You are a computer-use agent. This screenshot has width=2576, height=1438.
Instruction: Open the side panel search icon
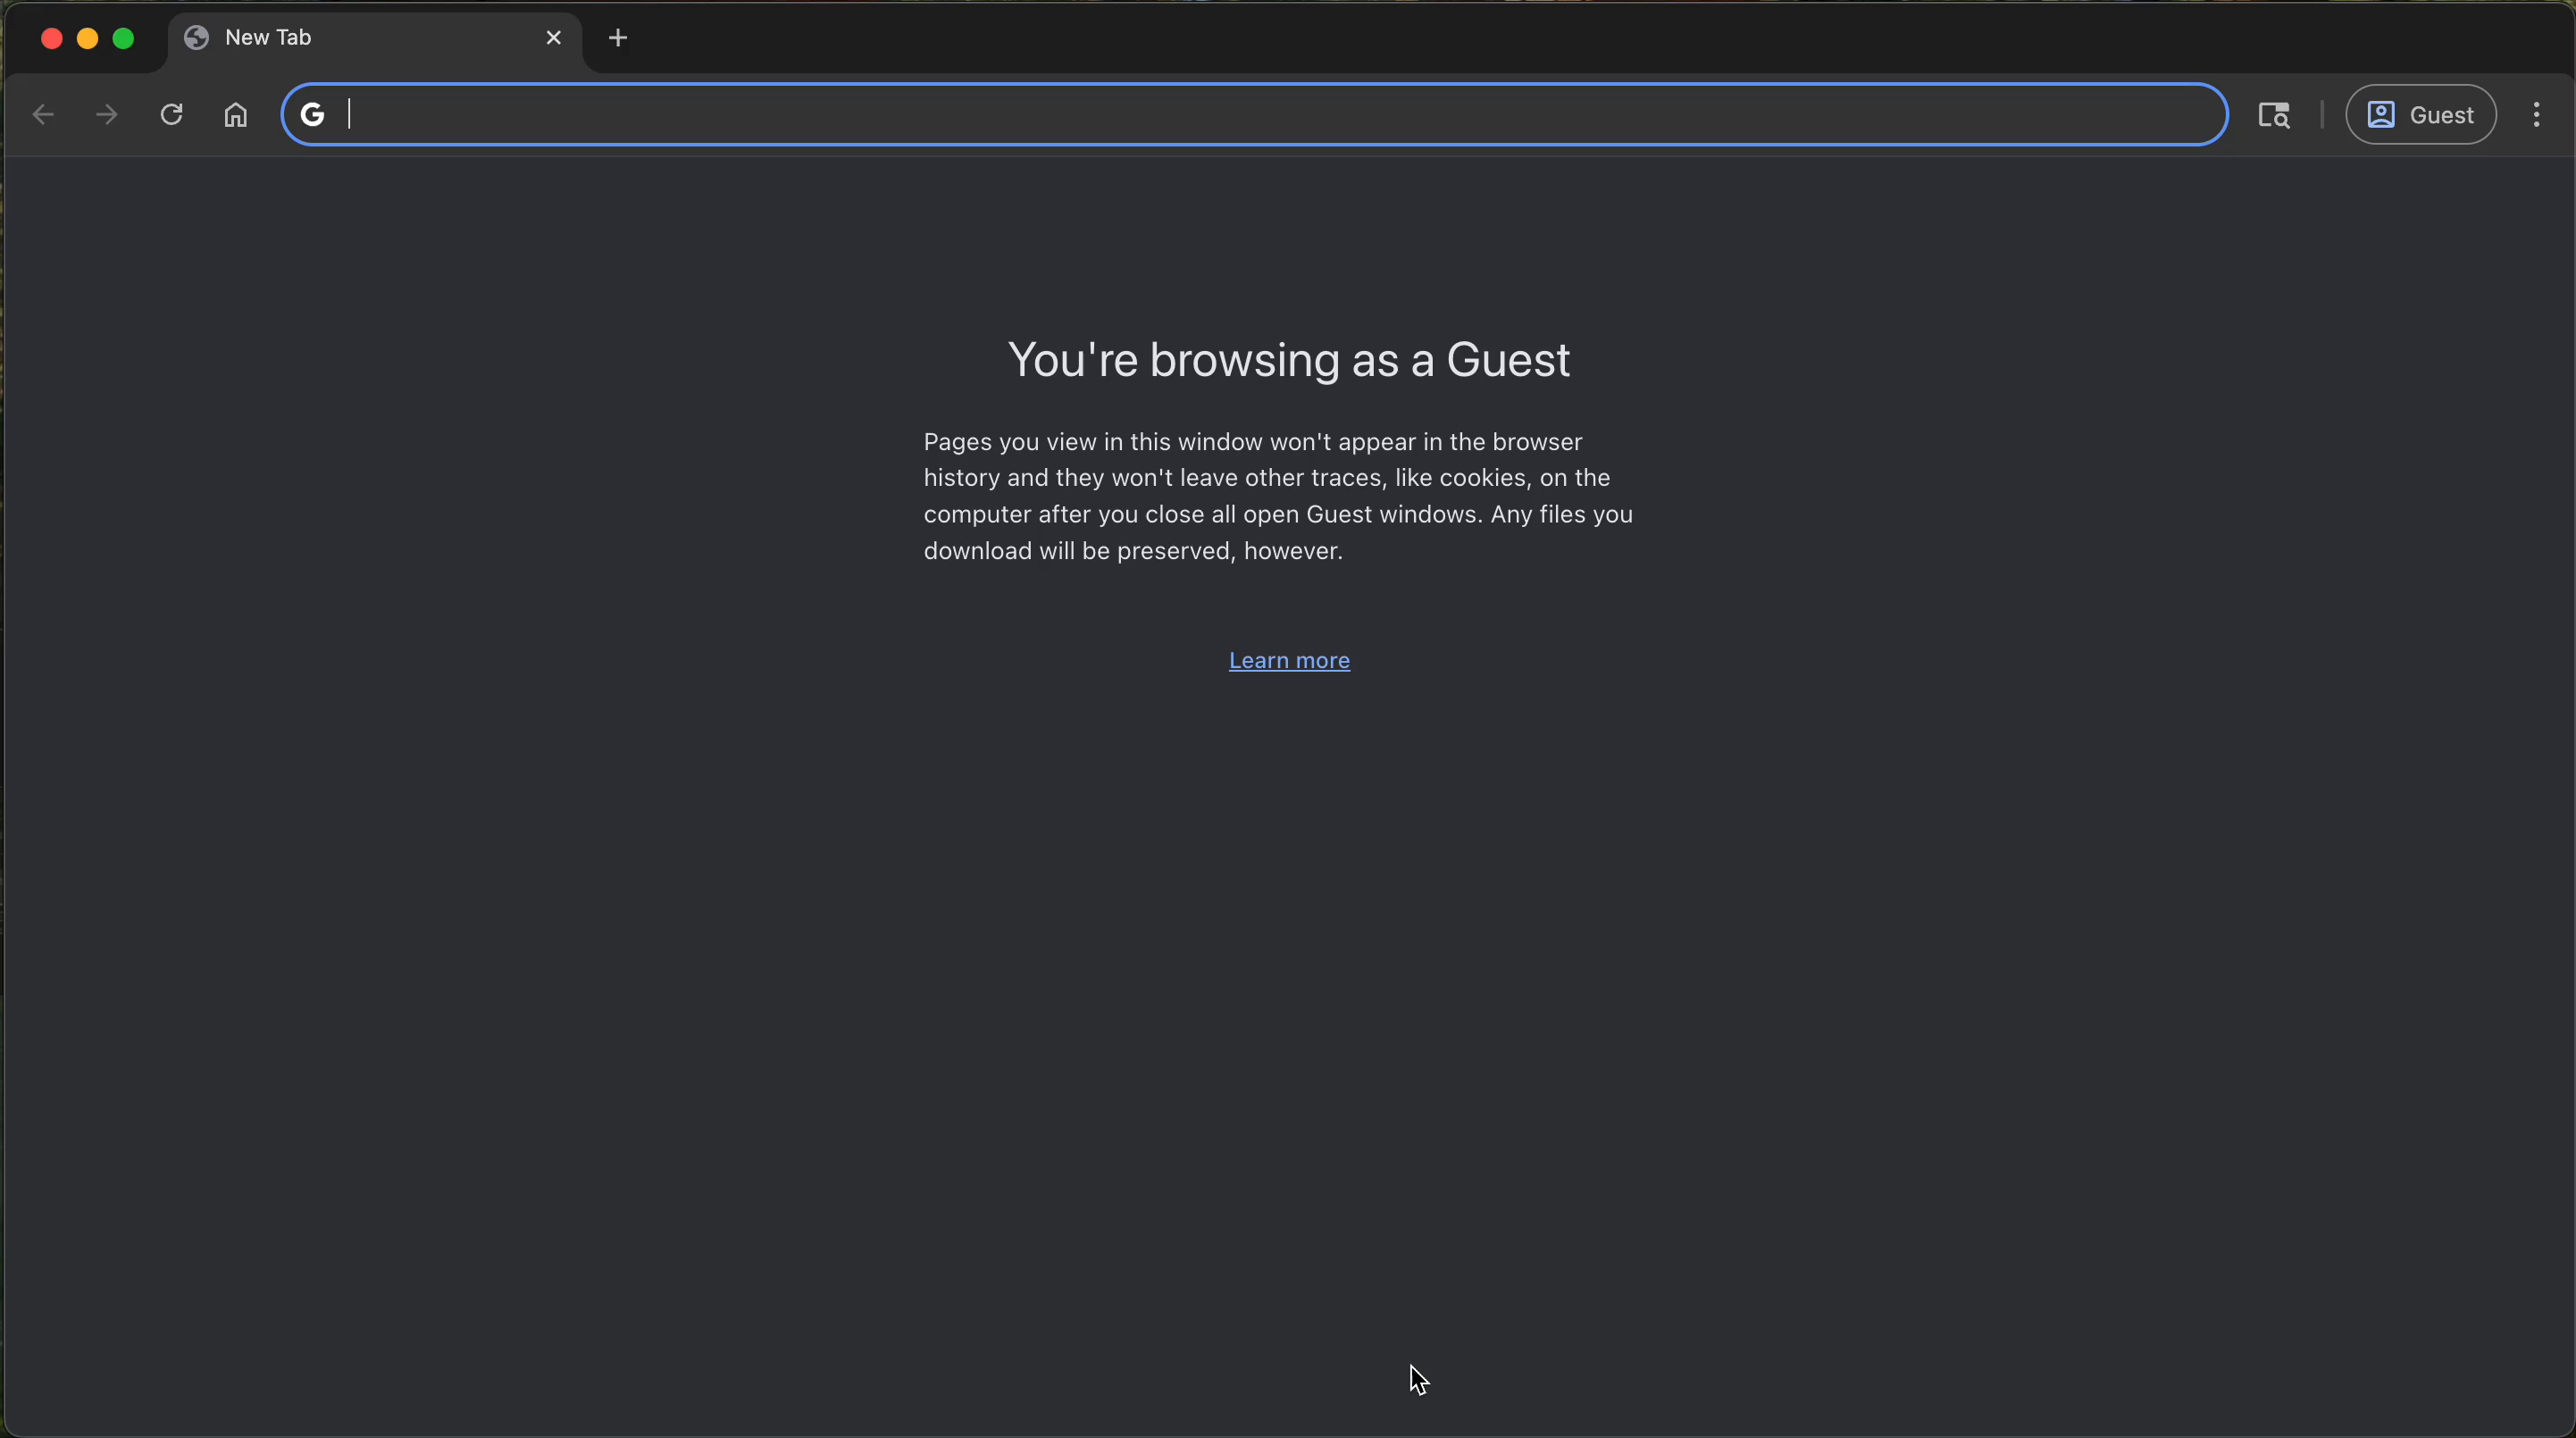tap(2274, 115)
